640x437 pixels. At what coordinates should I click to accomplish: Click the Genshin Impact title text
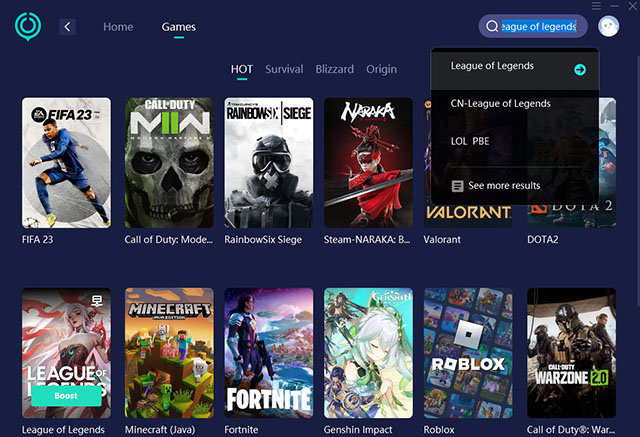pos(358,430)
